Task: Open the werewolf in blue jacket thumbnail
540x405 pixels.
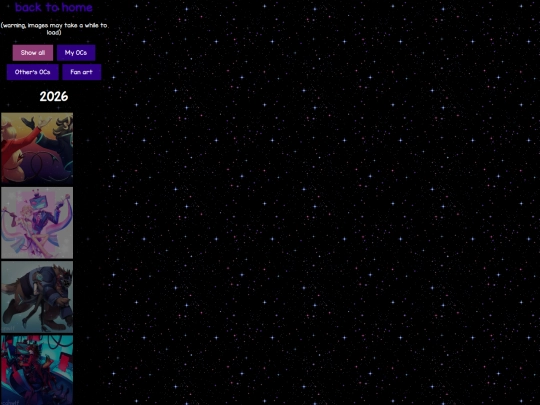Action: pyautogui.click(x=37, y=297)
